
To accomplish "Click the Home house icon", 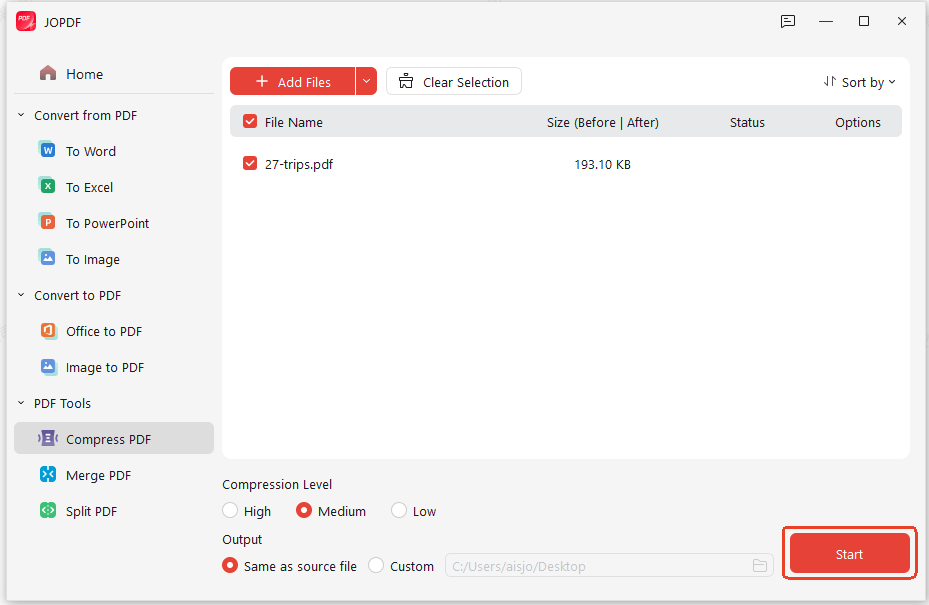I will (x=48, y=73).
